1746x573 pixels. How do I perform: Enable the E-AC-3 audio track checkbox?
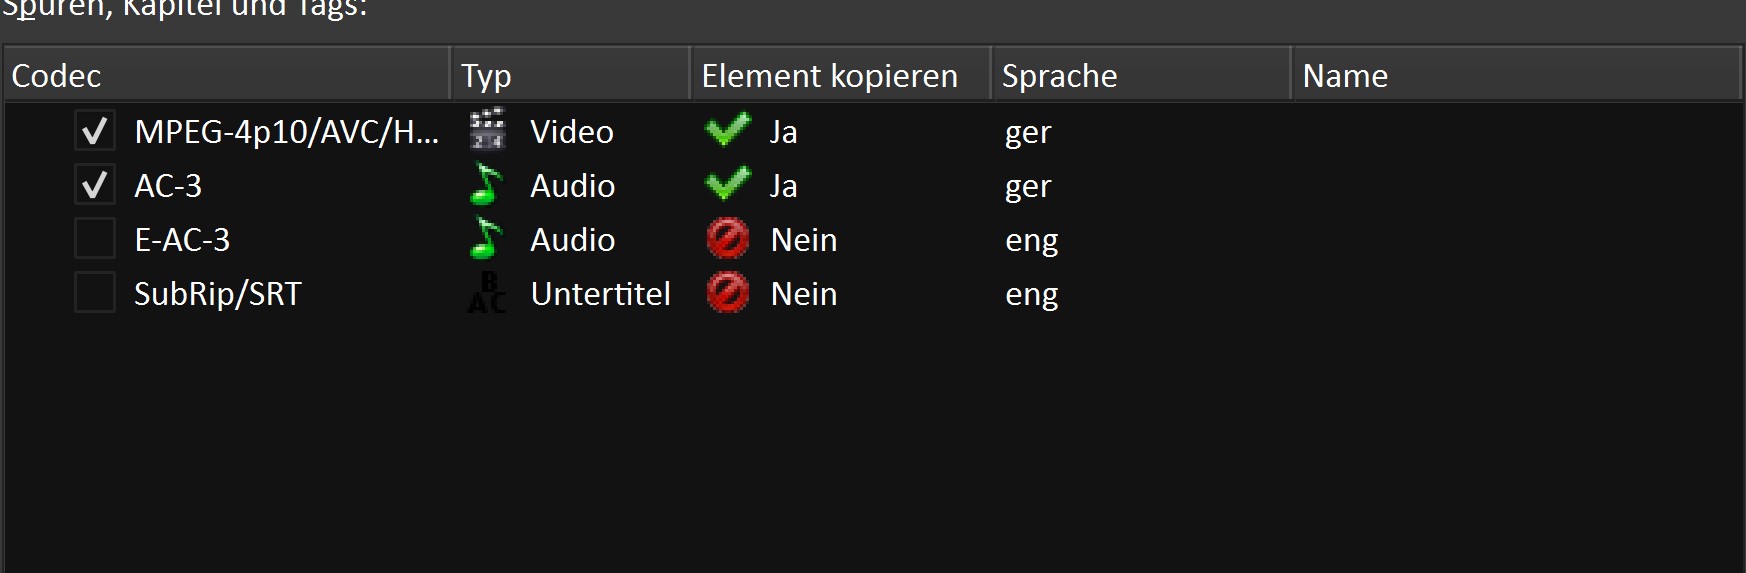[95, 239]
